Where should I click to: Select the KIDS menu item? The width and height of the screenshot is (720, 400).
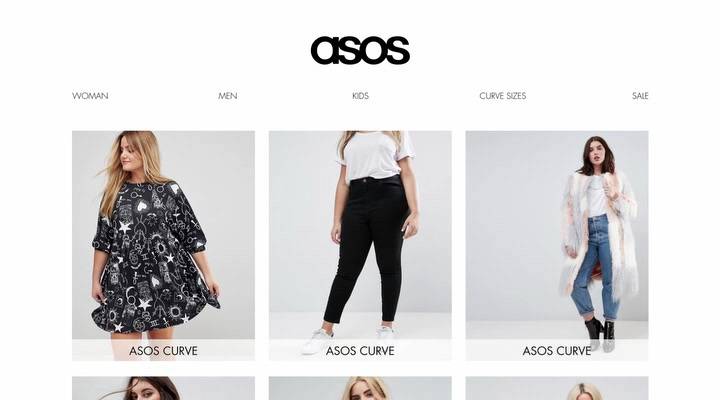pos(360,96)
